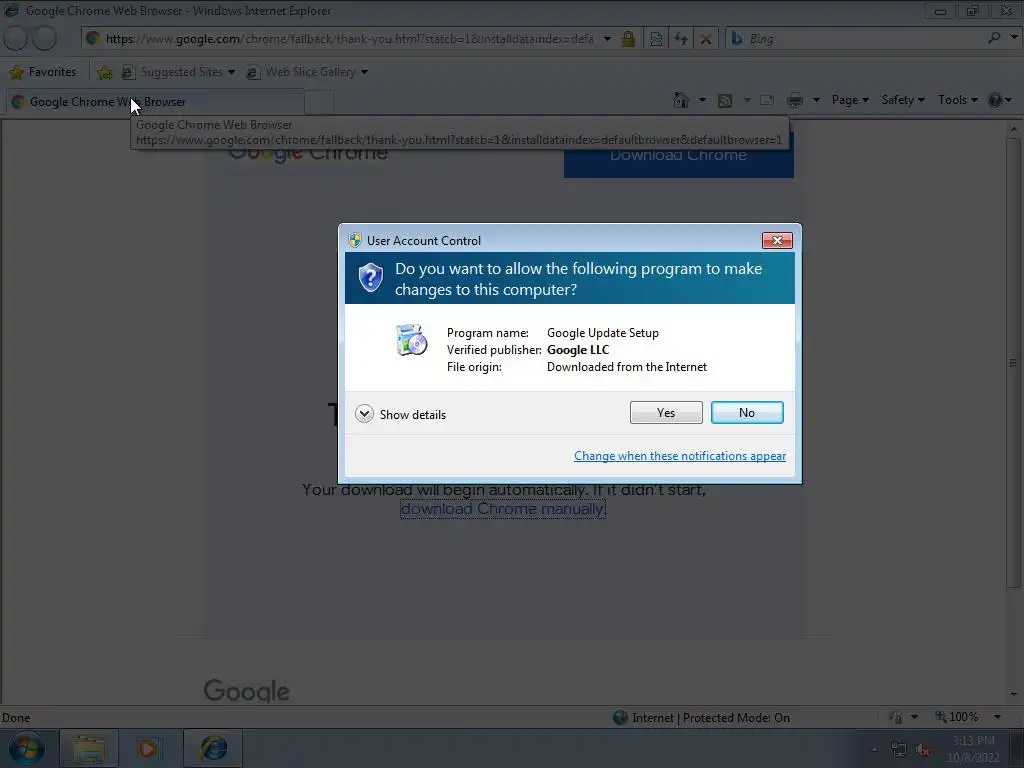1024x768 pixels.
Task: Open the address bar history dropdown arrow
Action: pyautogui.click(x=607, y=39)
